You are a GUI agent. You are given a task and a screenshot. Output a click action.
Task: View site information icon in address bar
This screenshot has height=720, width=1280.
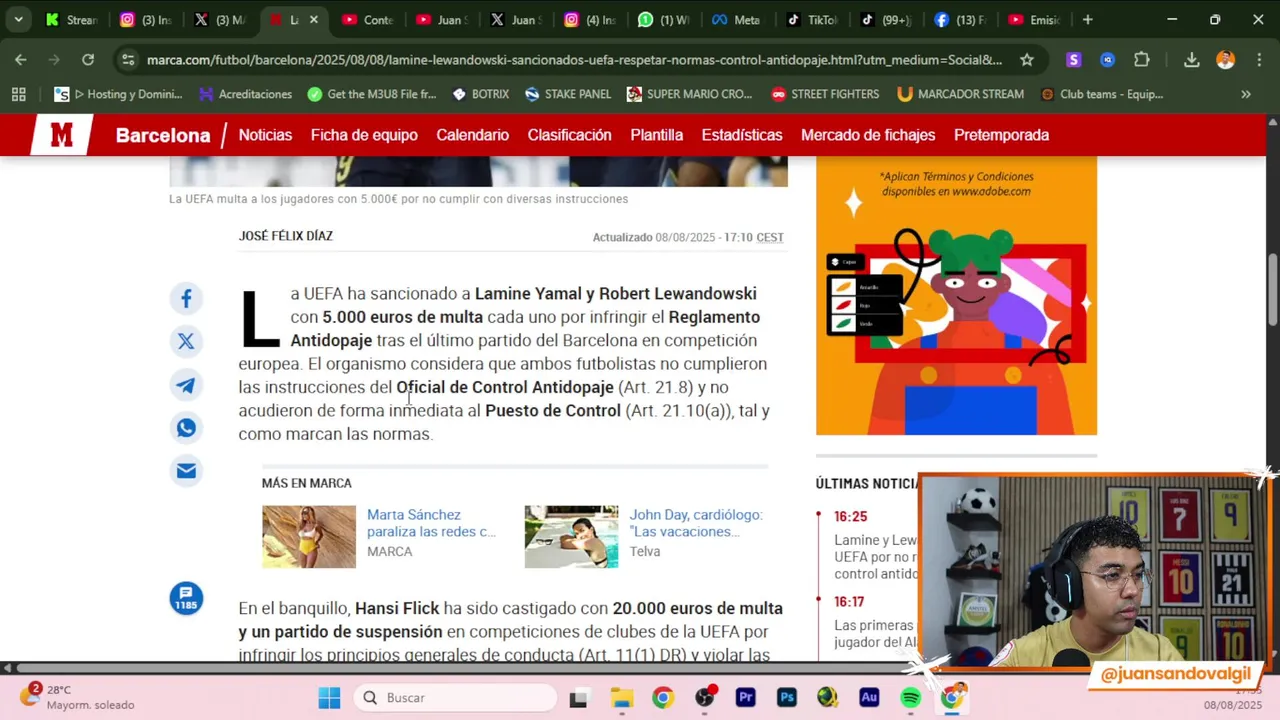click(x=128, y=60)
